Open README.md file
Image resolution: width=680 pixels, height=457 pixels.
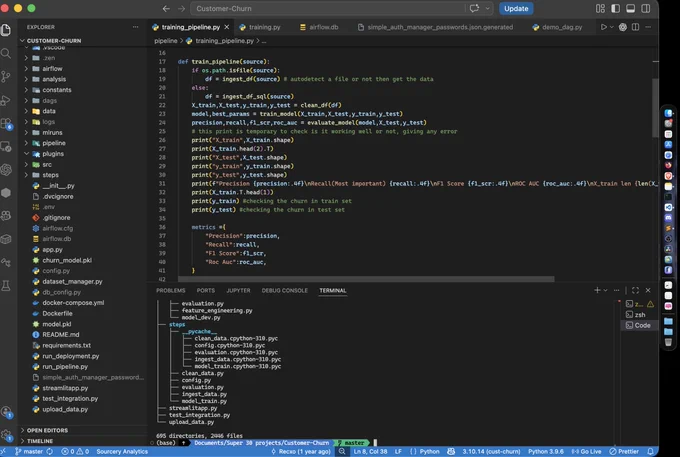click(61, 335)
